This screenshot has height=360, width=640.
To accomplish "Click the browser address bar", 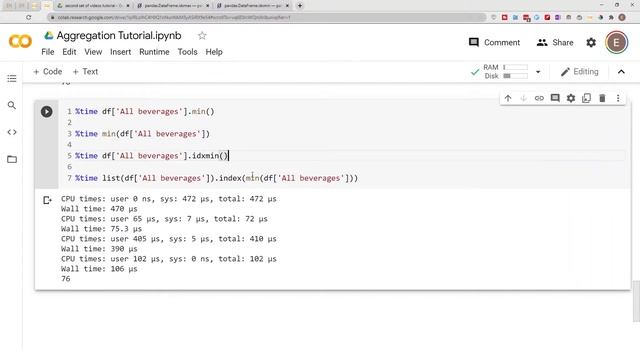I will (x=267, y=17).
